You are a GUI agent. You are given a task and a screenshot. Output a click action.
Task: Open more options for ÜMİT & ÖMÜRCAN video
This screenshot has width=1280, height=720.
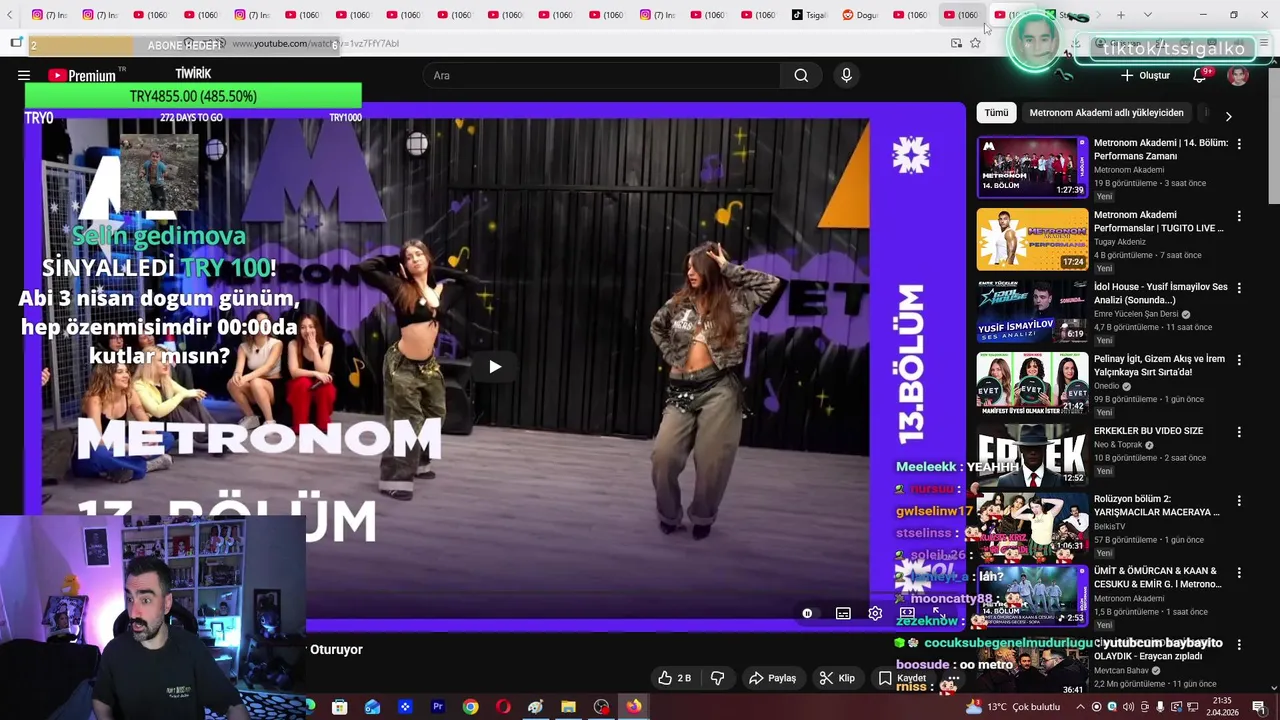[1239, 572]
